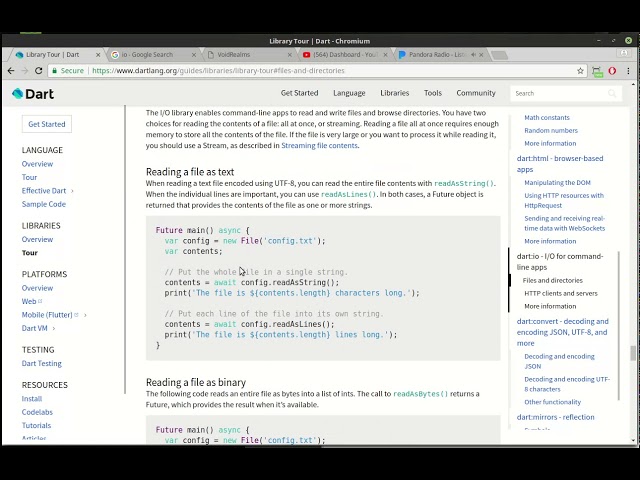
Task: Open Libraries Overview link
Action: point(37,239)
